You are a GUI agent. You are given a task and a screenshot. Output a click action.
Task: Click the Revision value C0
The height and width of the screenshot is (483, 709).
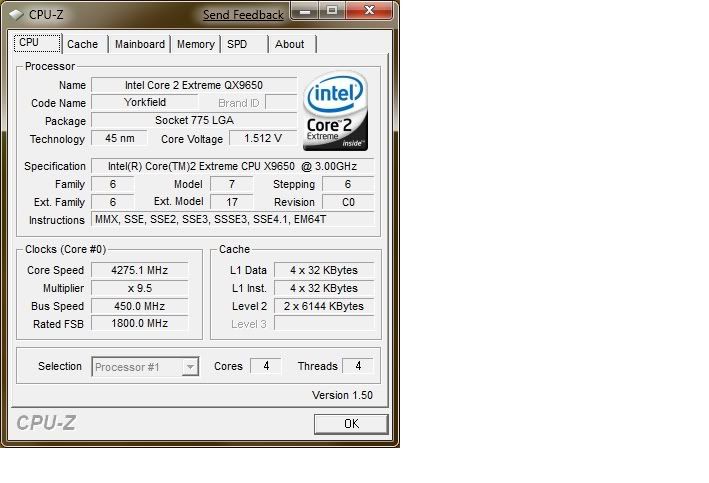pos(348,202)
